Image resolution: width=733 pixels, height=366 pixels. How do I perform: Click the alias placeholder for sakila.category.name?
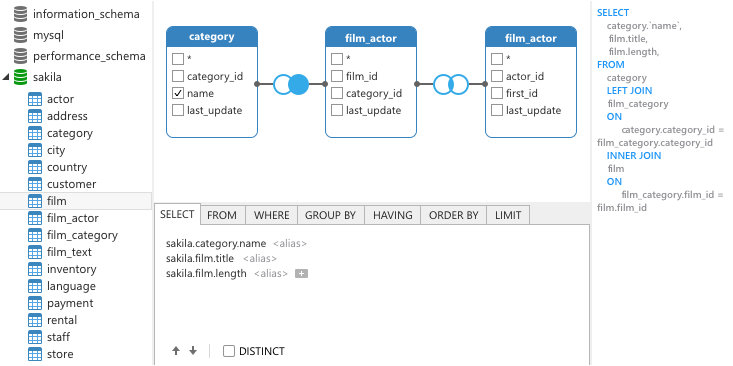(x=290, y=244)
